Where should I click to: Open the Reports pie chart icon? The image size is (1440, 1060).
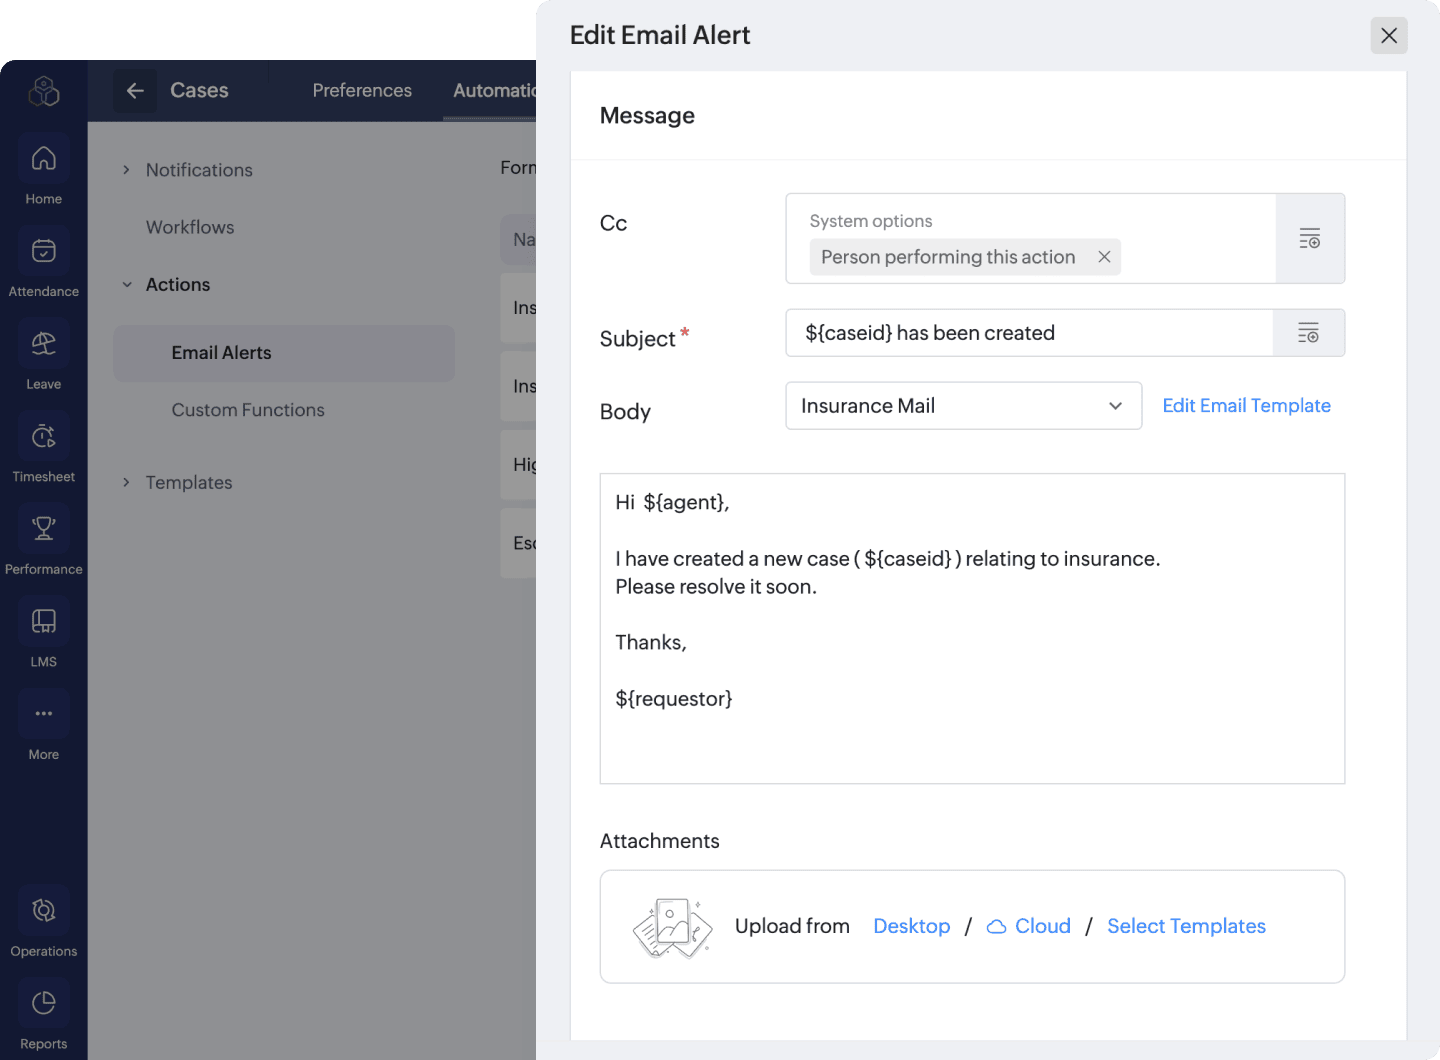(x=43, y=1003)
